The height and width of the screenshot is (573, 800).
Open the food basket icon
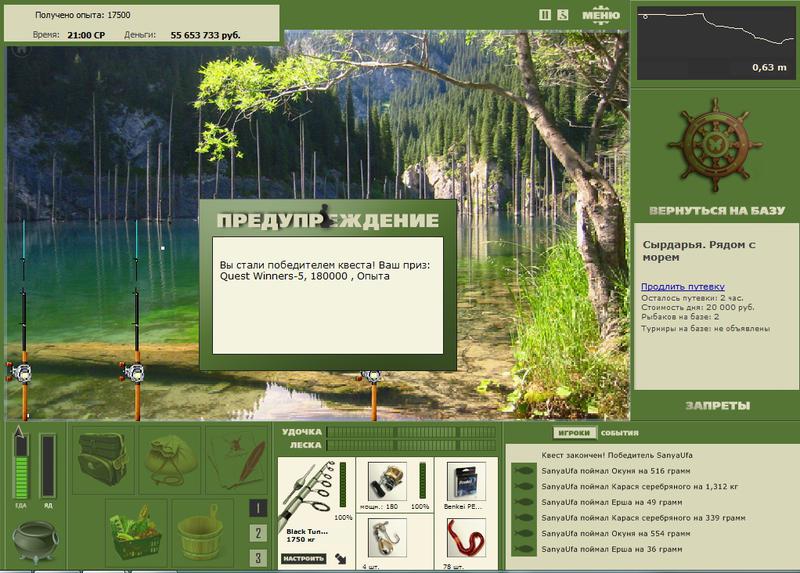pos(136,532)
